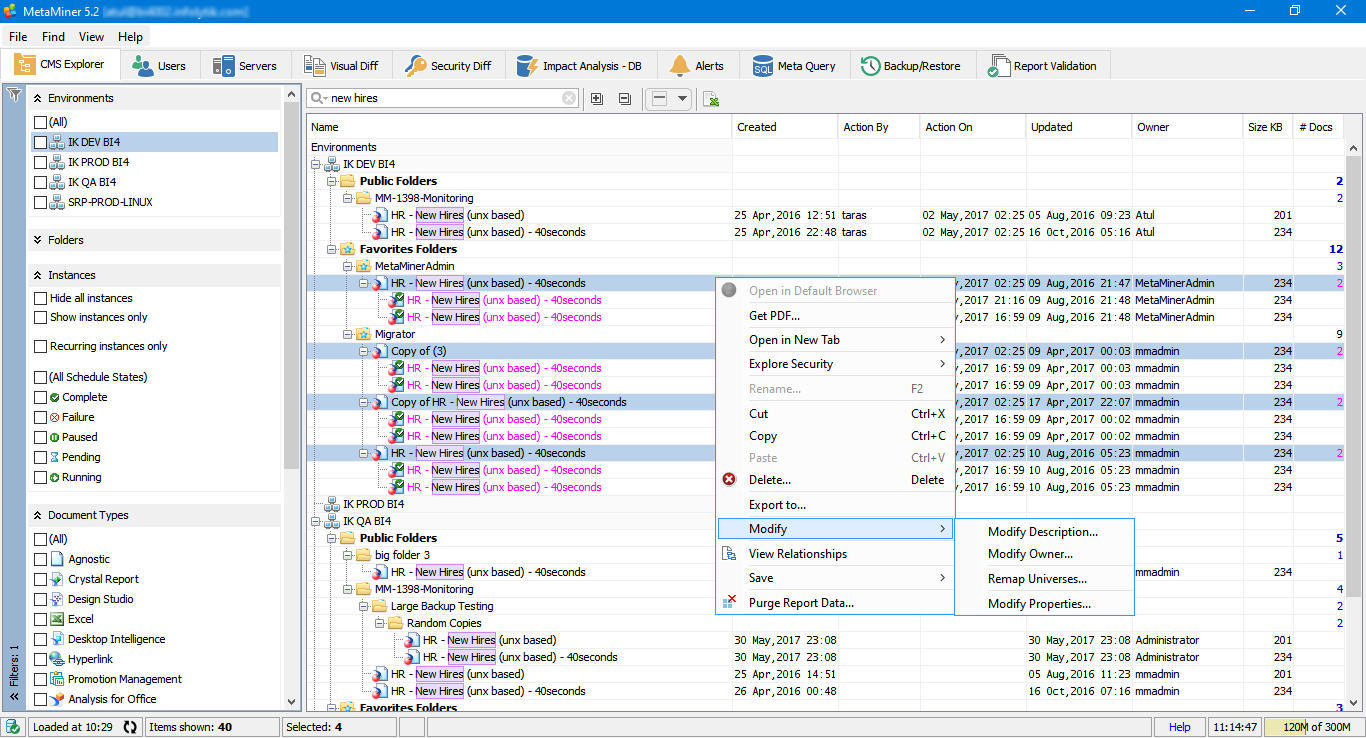This screenshot has width=1366, height=738.
Task: Switch to the Visual Diff tab
Action: pyautogui.click(x=341, y=66)
